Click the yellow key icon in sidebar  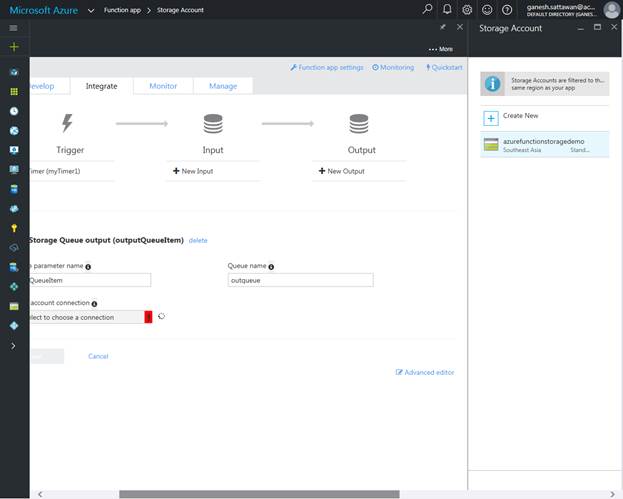tap(13, 228)
